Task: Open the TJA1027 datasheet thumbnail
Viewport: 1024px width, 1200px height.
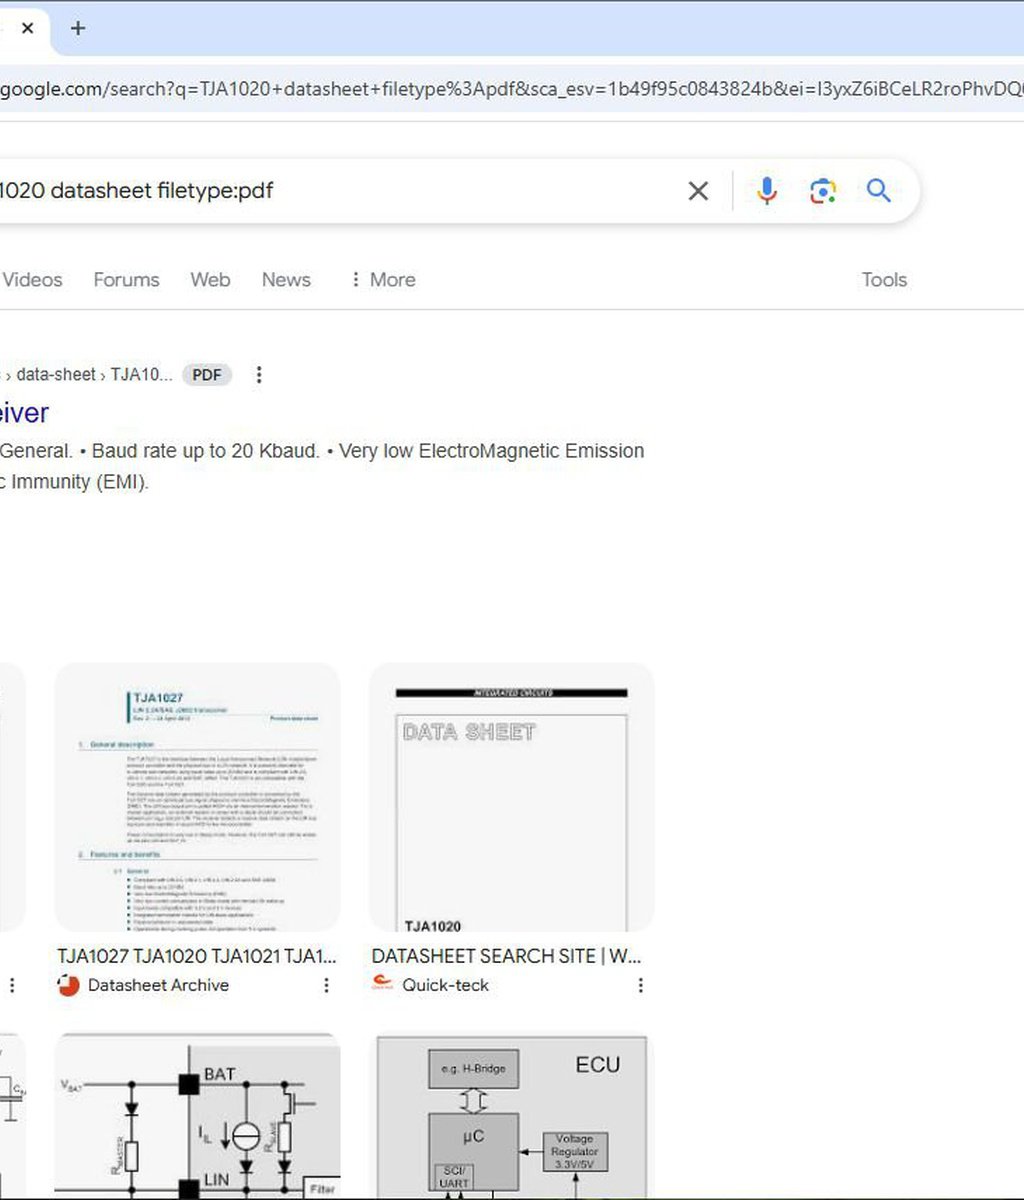Action: [197, 797]
